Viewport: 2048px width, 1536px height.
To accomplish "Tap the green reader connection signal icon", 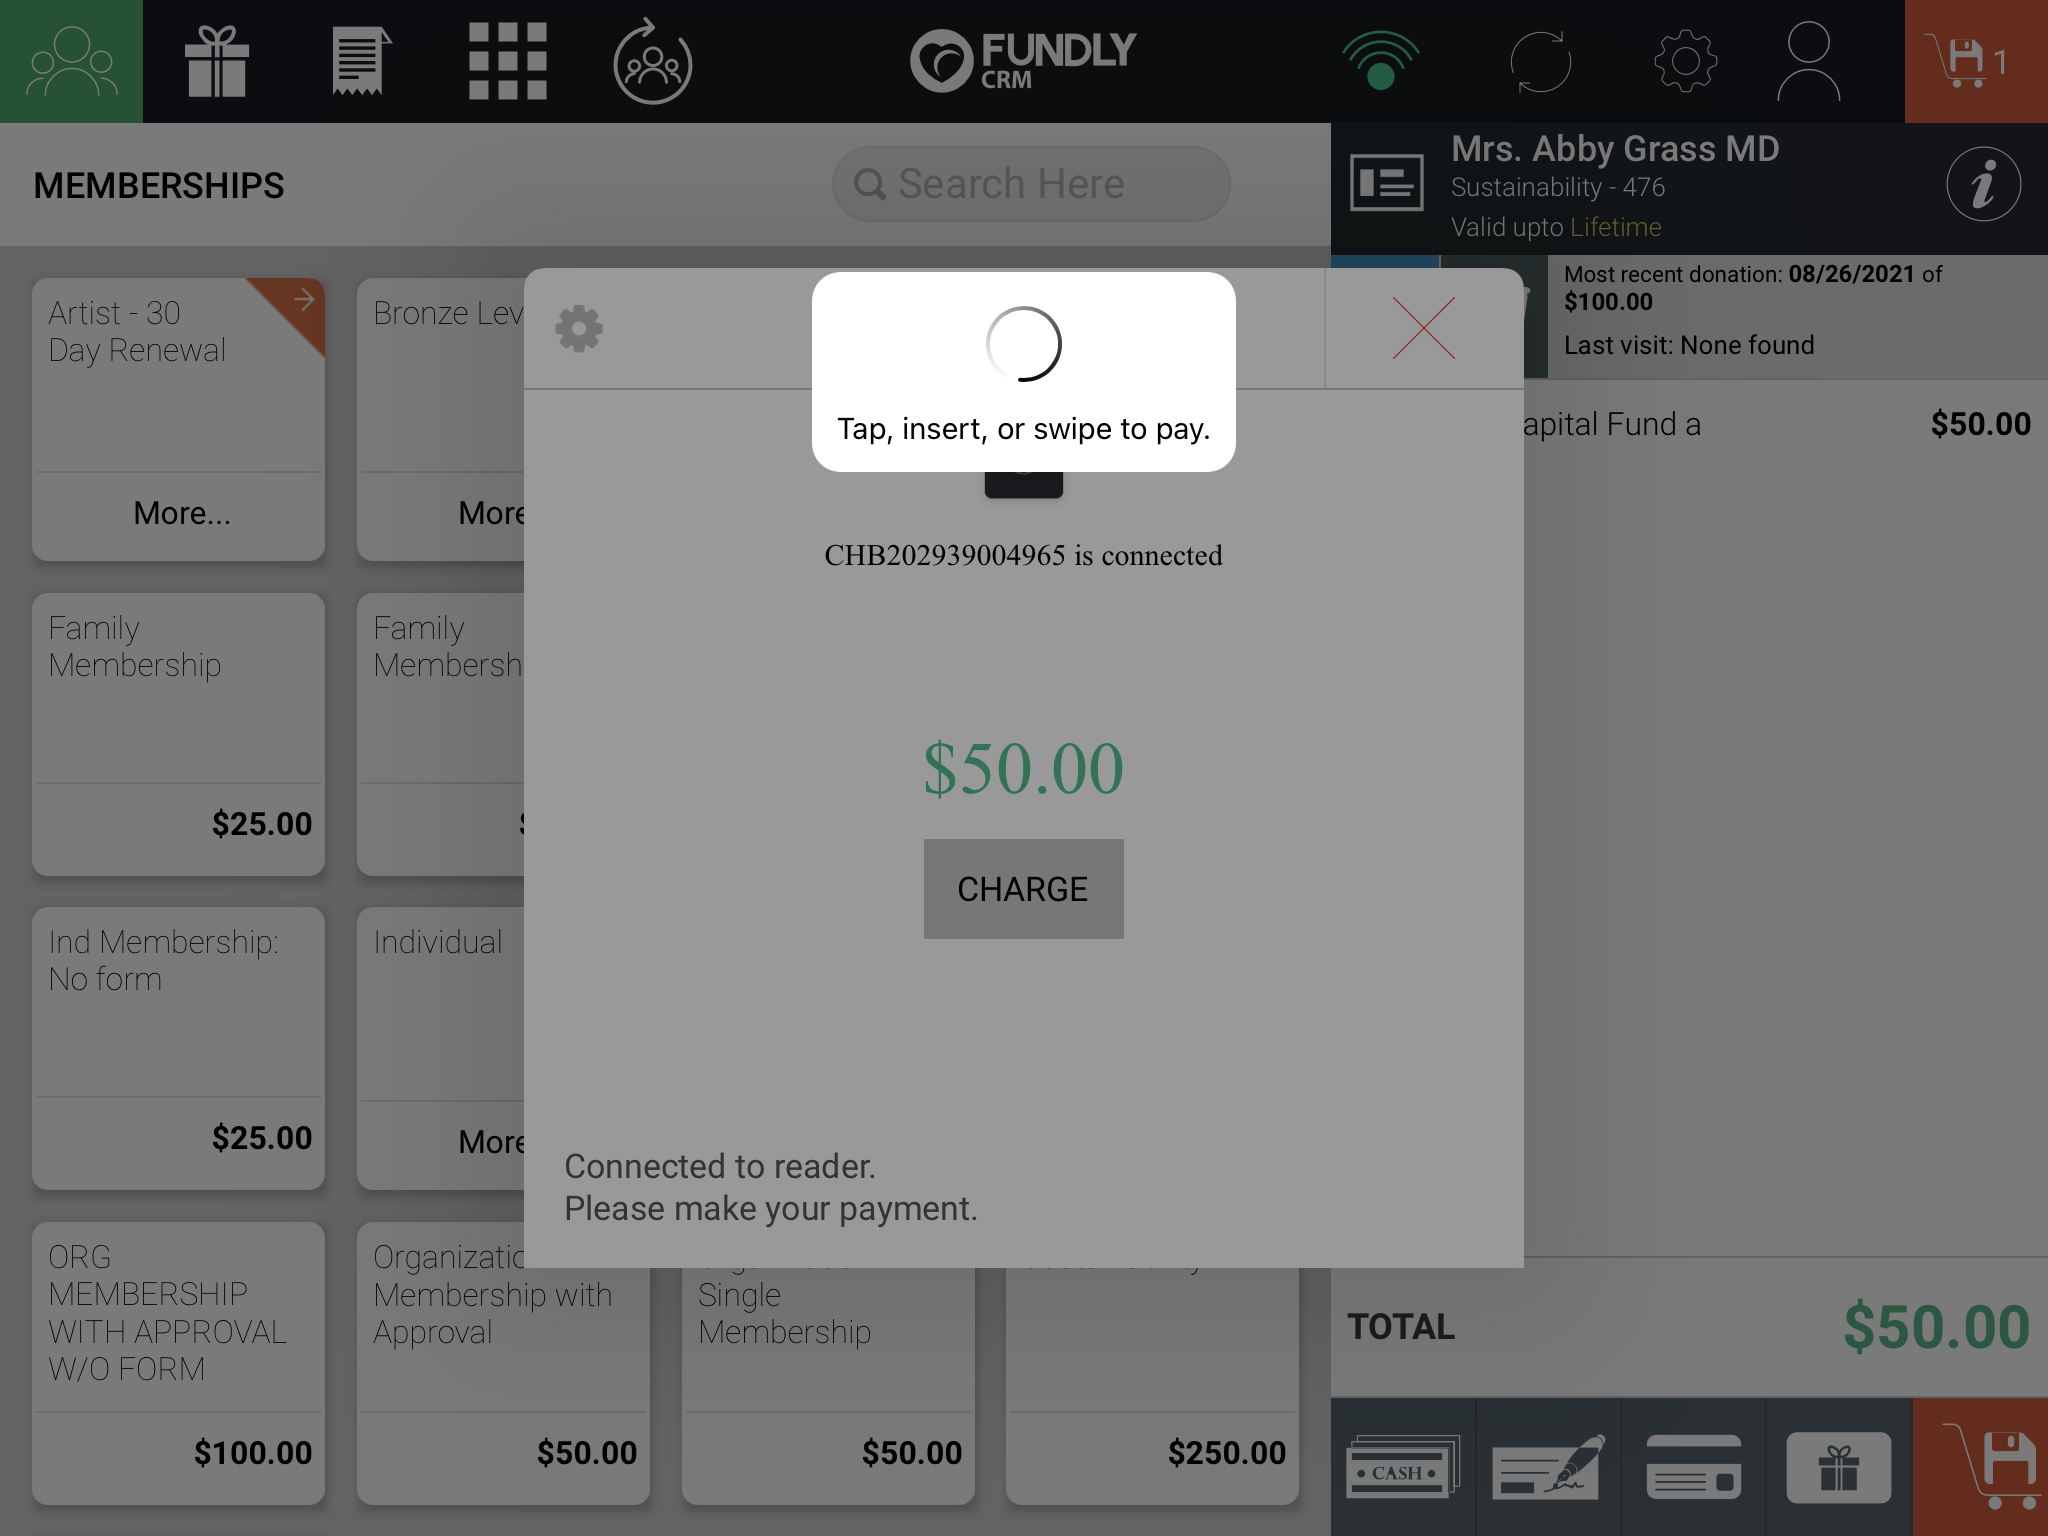I will point(1380,62).
